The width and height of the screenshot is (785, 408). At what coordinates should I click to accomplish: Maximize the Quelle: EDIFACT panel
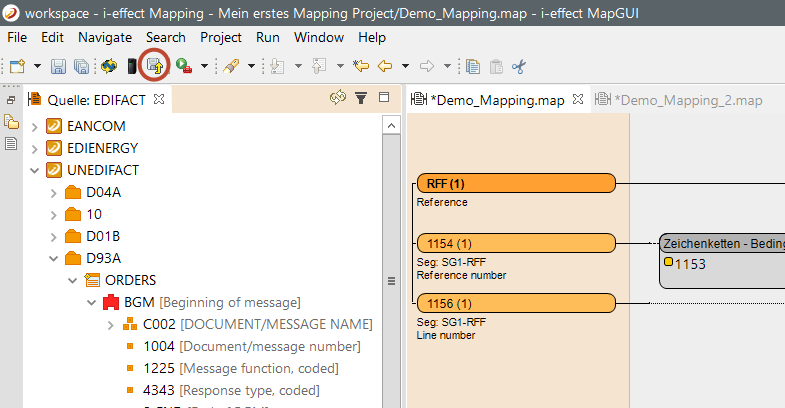click(383, 98)
